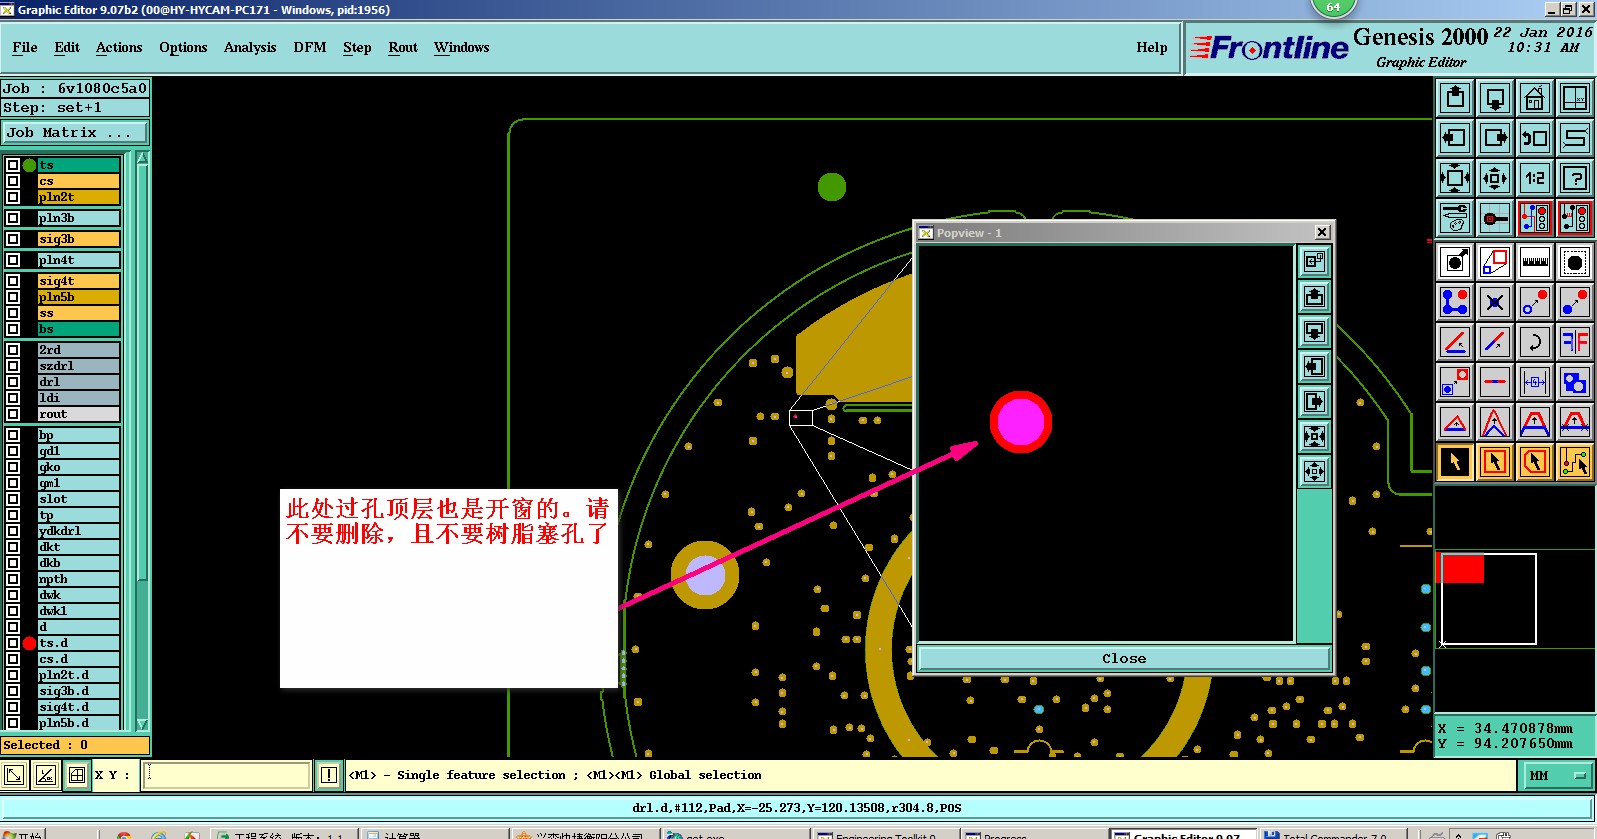Toggle the checkbox for layer gko
Viewport: 1597px width, 839px height.
[13, 467]
